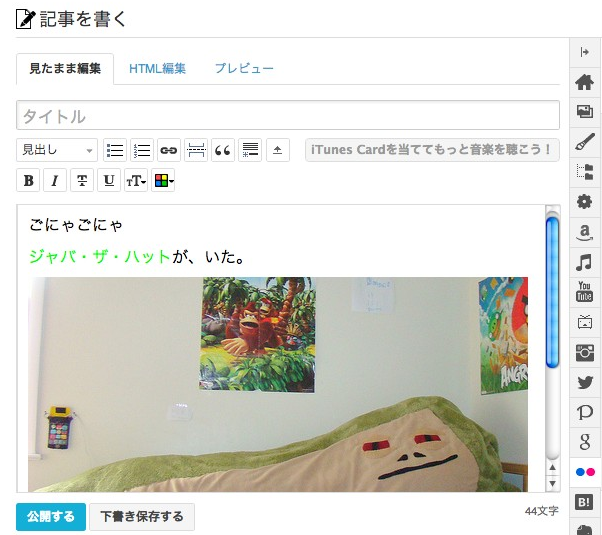Click the editor's blue scrollbar thumb
The height and width of the screenshot is (535, 602).
552,293
